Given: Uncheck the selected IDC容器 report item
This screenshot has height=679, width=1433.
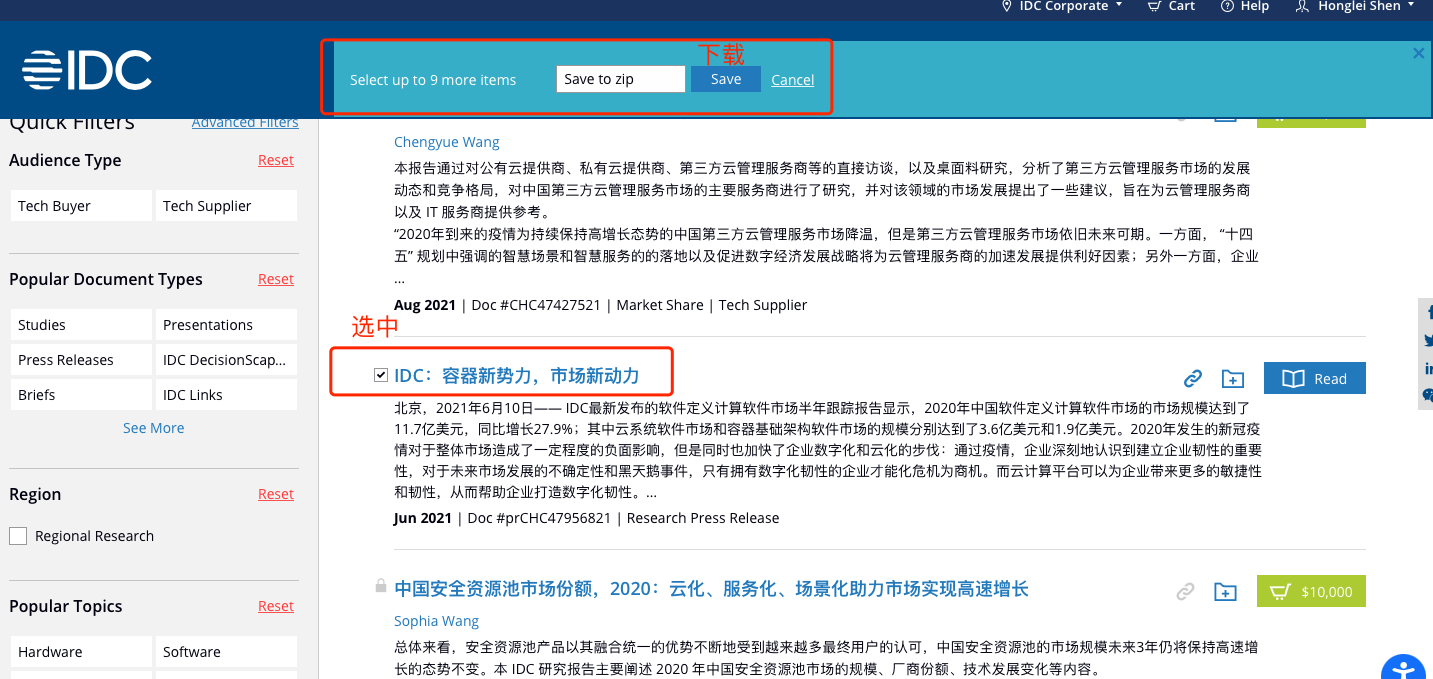Looking at the screenshot, I should point(381,374).
